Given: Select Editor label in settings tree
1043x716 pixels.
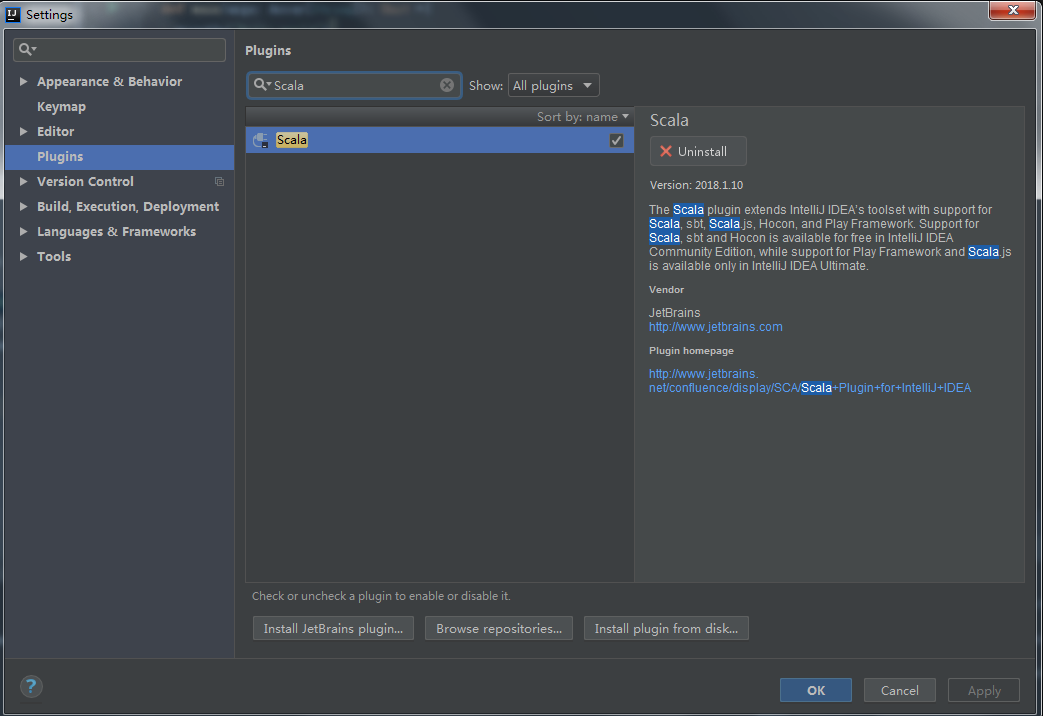Looking at the screenshot, I should tap(55, 131).
